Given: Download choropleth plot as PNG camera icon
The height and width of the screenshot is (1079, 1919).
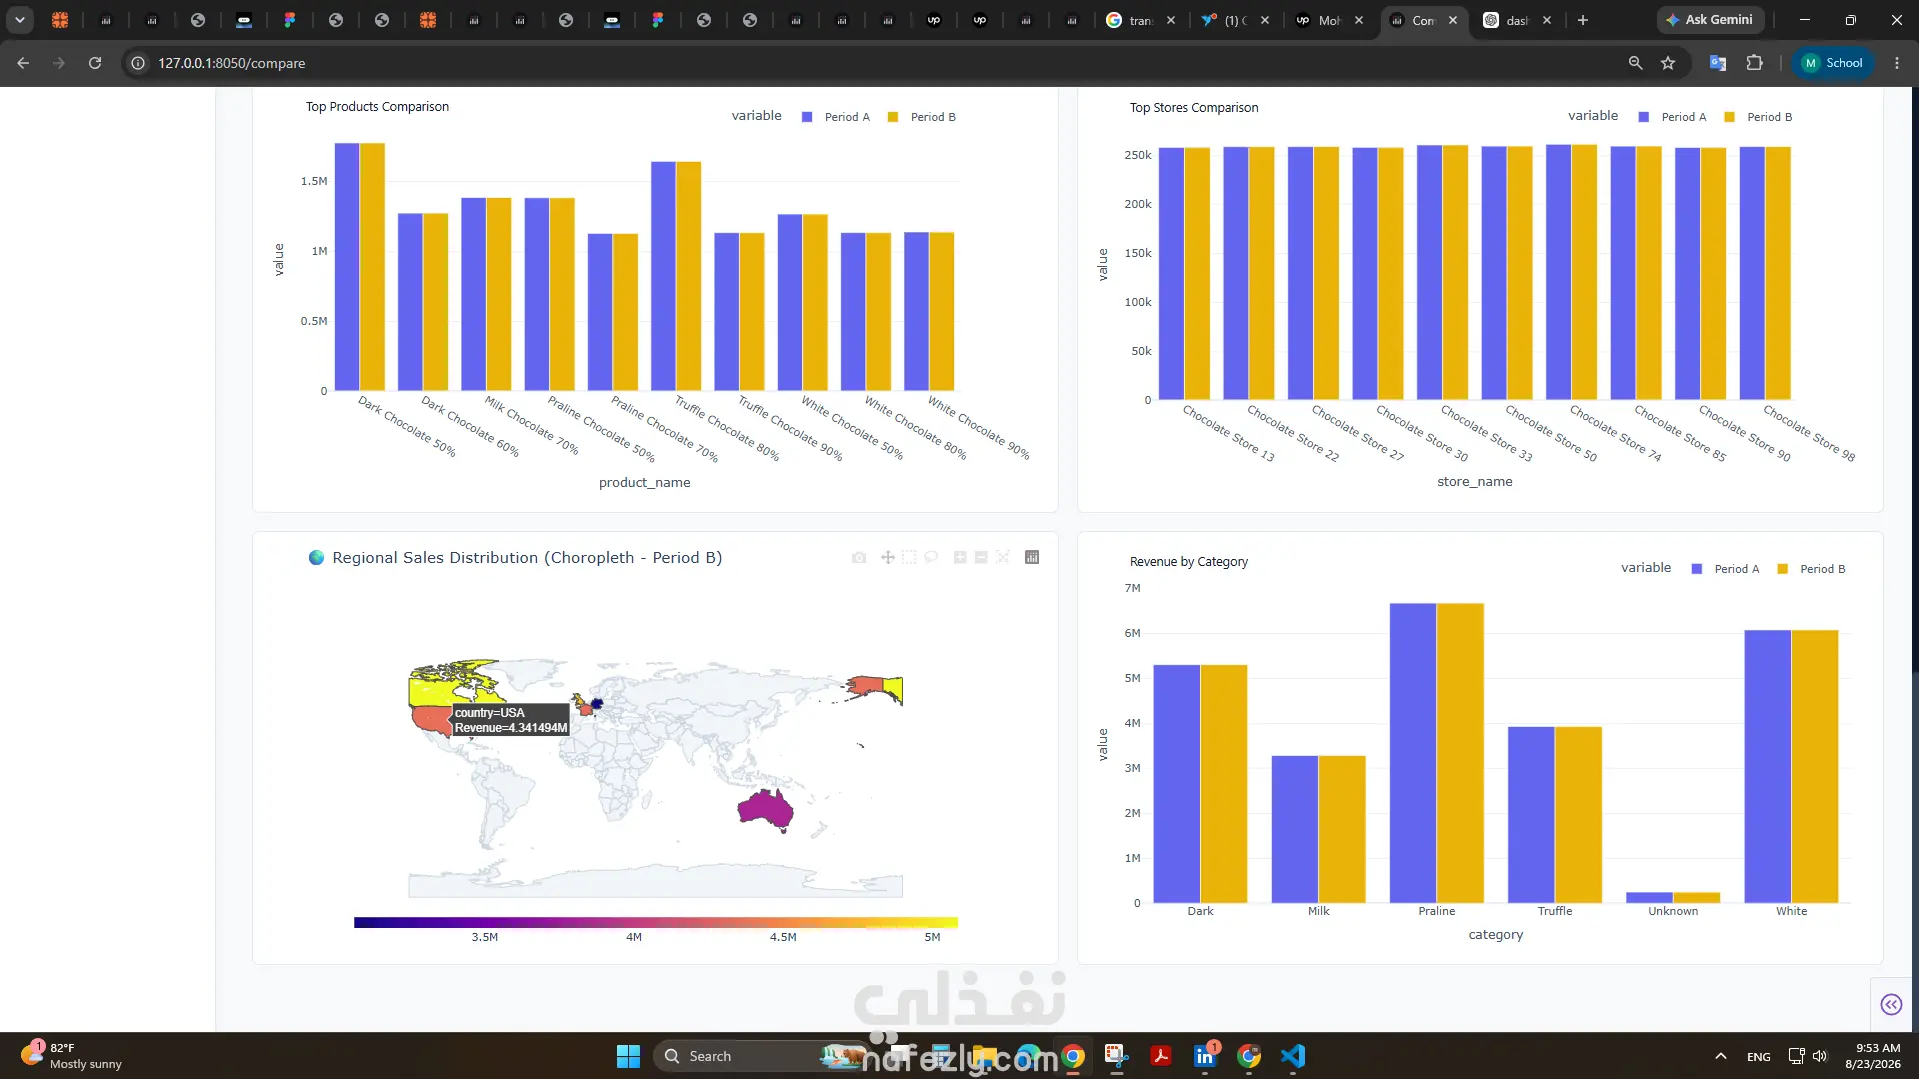Looking at the screenshot, I should click(x=859, y=557).
